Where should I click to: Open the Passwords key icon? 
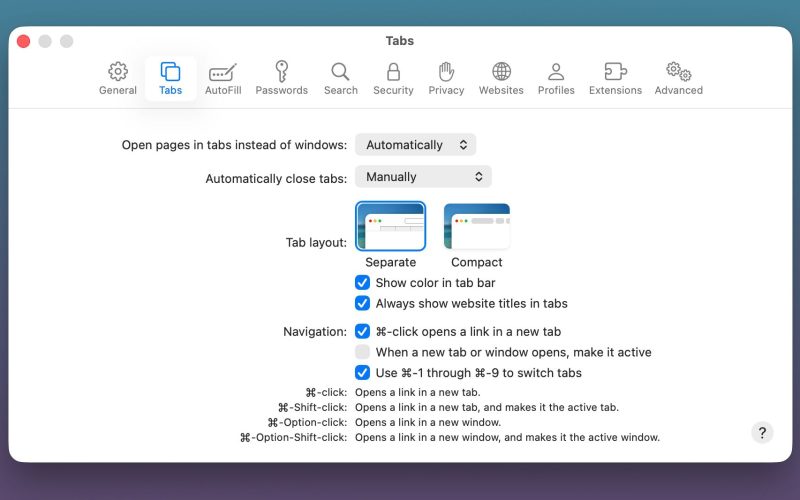click(282, 79)
